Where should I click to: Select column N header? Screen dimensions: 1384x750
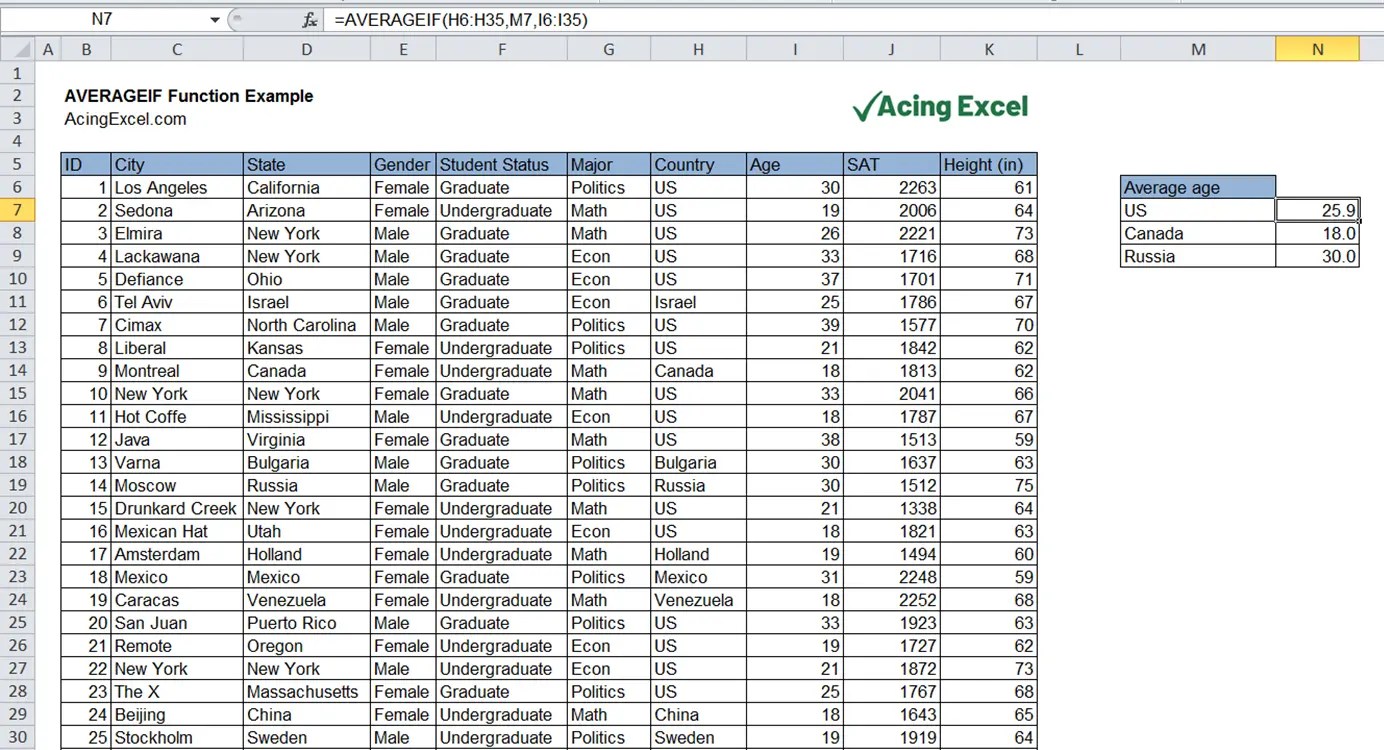coord(1318,47)
